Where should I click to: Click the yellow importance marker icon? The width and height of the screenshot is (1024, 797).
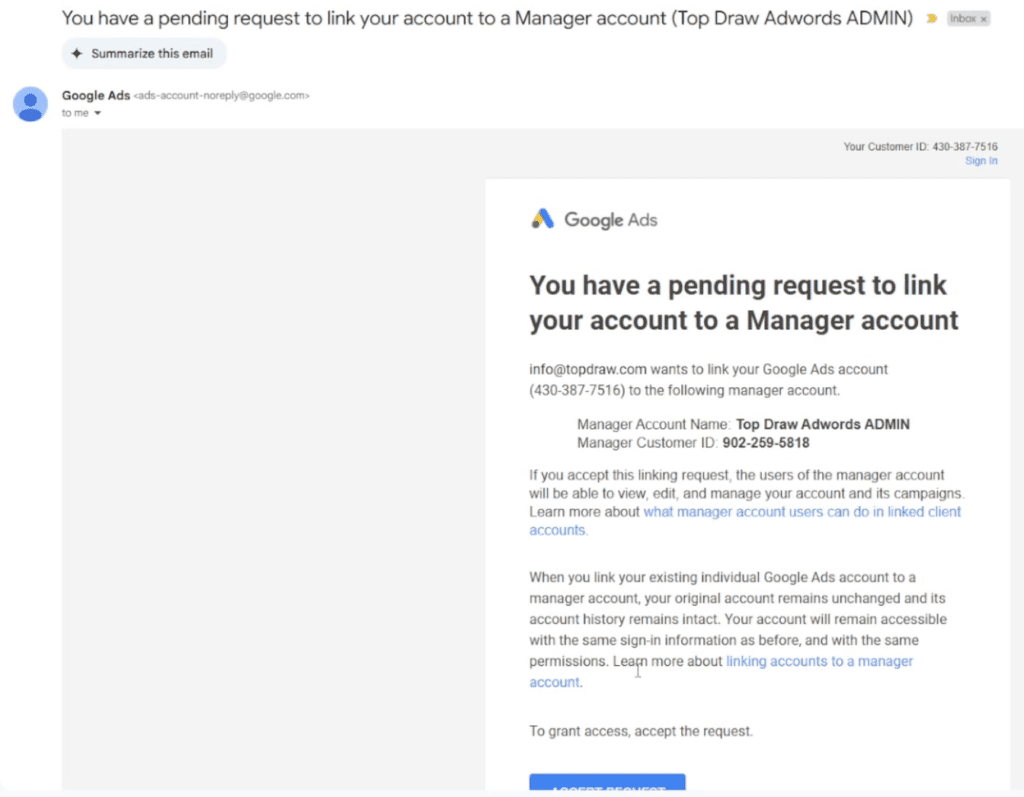coord(932,18)
